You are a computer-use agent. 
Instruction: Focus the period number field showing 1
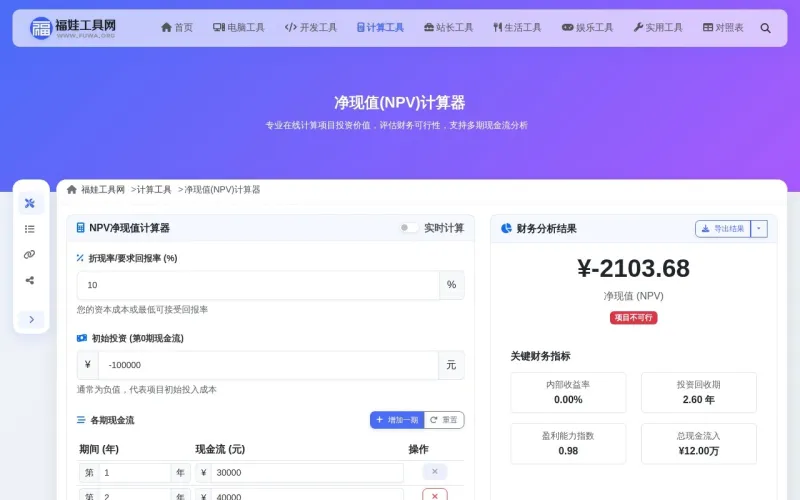135,472
